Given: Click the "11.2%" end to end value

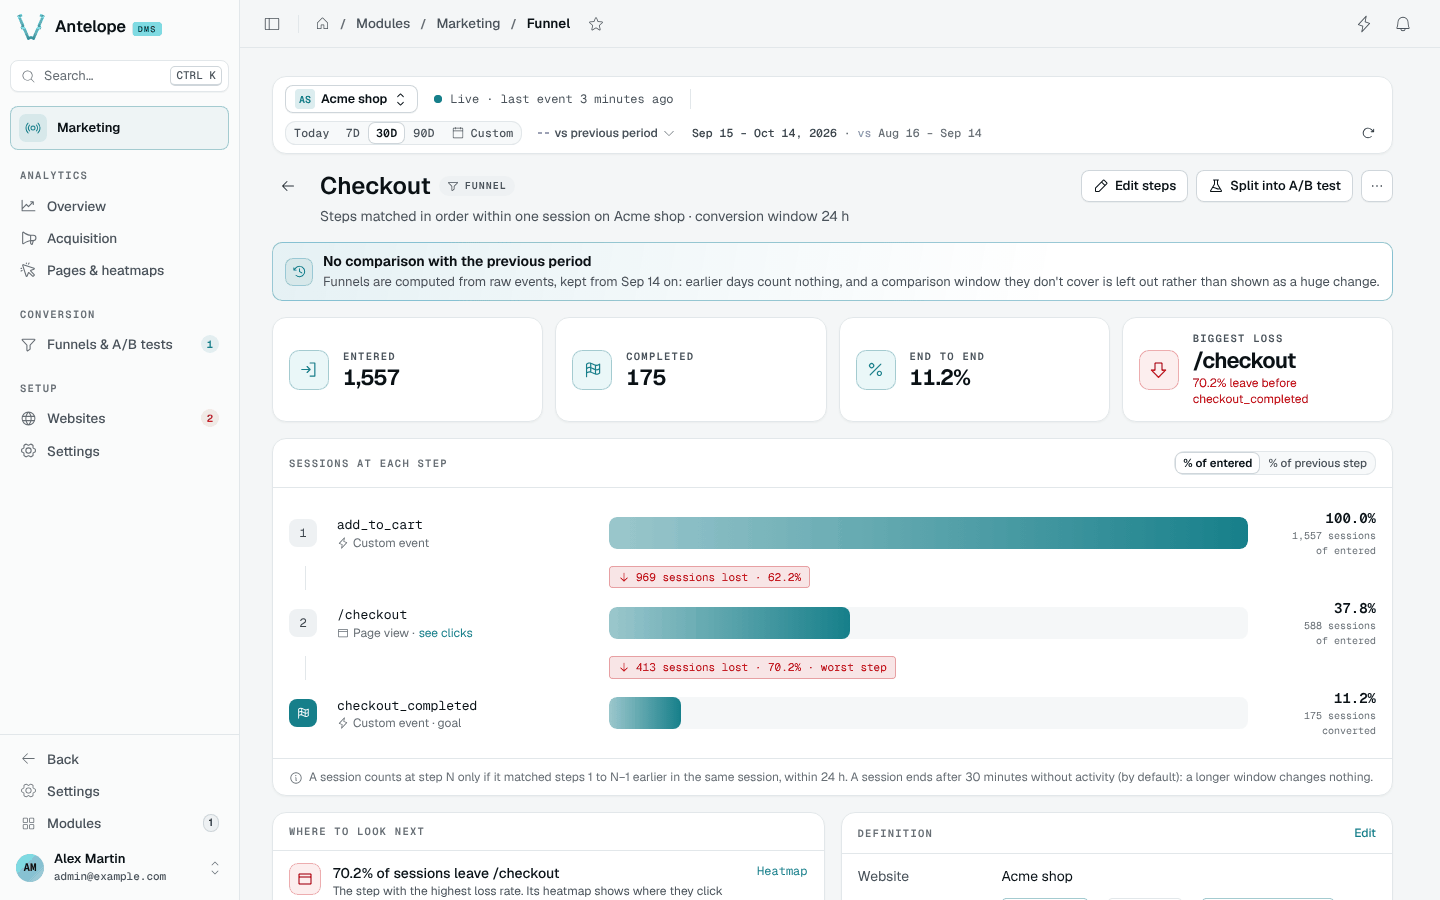Looking at the screenshot, I should click(940, 378).
